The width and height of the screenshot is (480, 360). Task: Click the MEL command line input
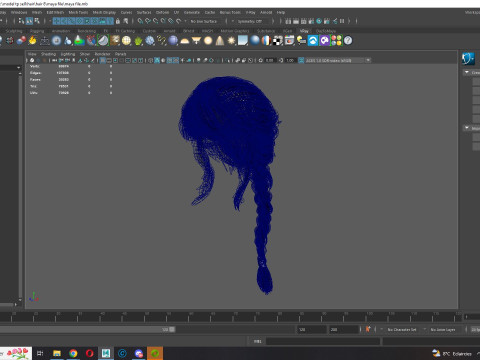(323, 341)
